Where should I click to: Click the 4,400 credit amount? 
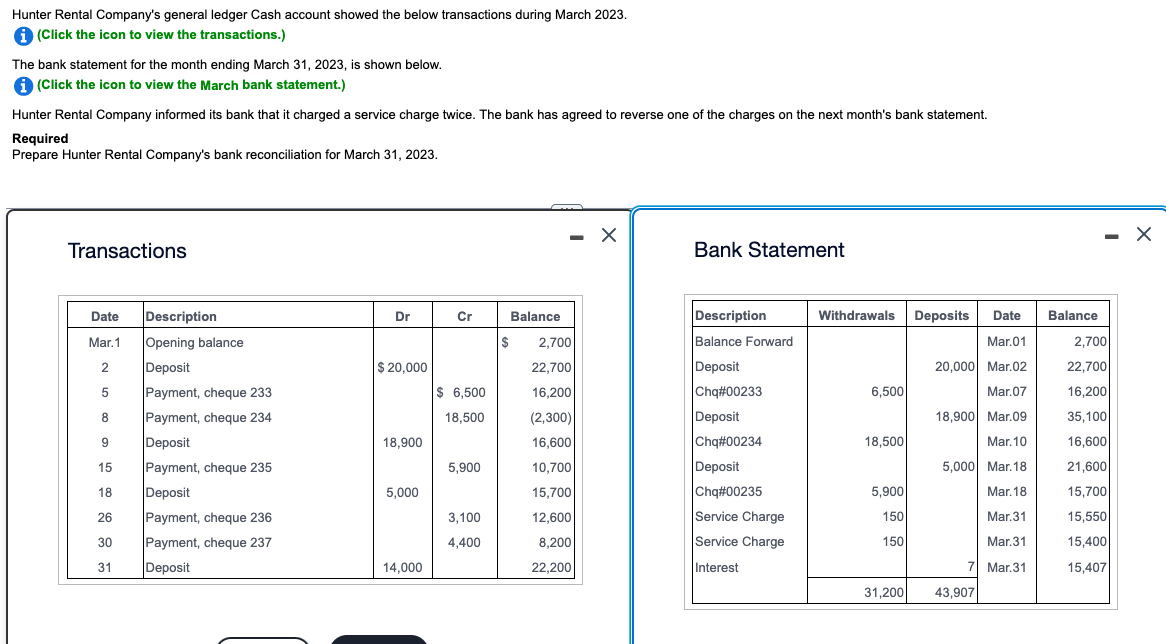coord(464,543)
